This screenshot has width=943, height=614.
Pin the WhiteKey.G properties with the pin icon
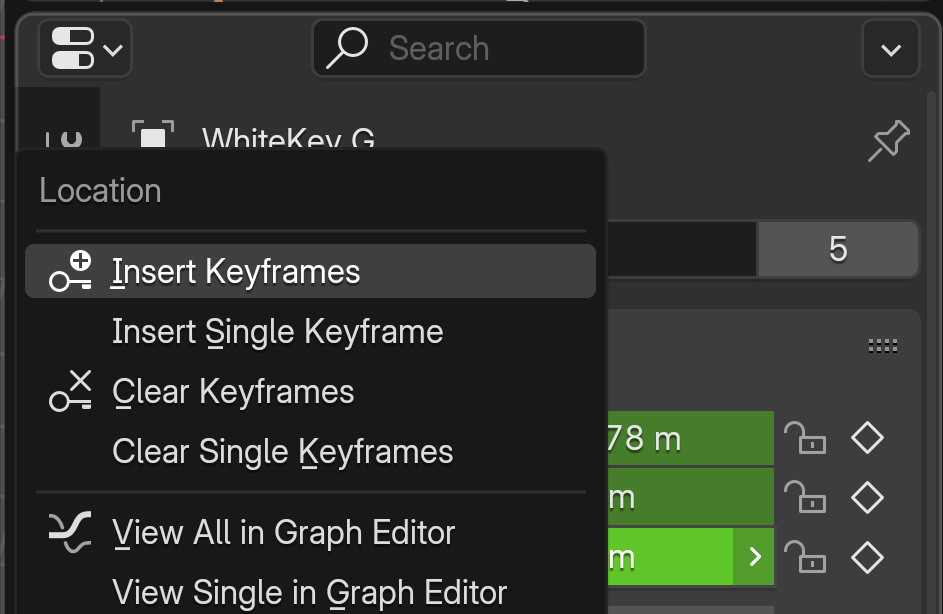(x=889, y=140)
